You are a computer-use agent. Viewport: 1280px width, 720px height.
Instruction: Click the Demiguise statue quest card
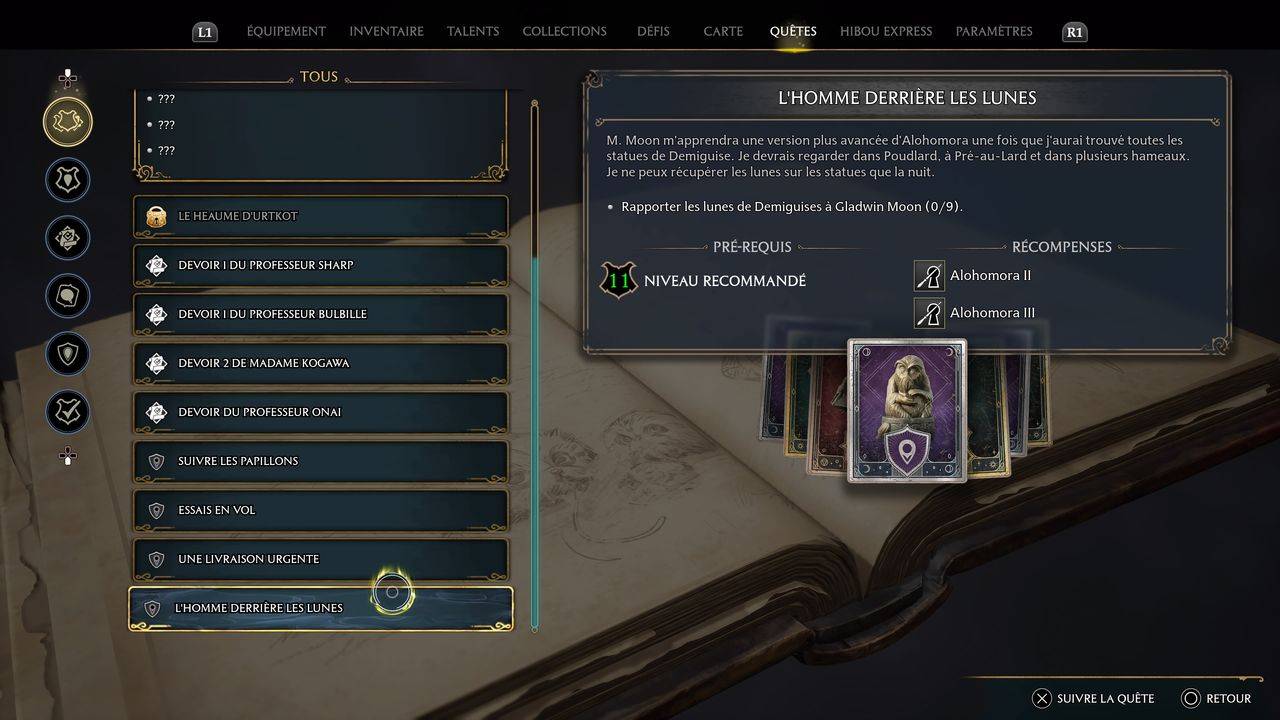(x=907, y=411)
